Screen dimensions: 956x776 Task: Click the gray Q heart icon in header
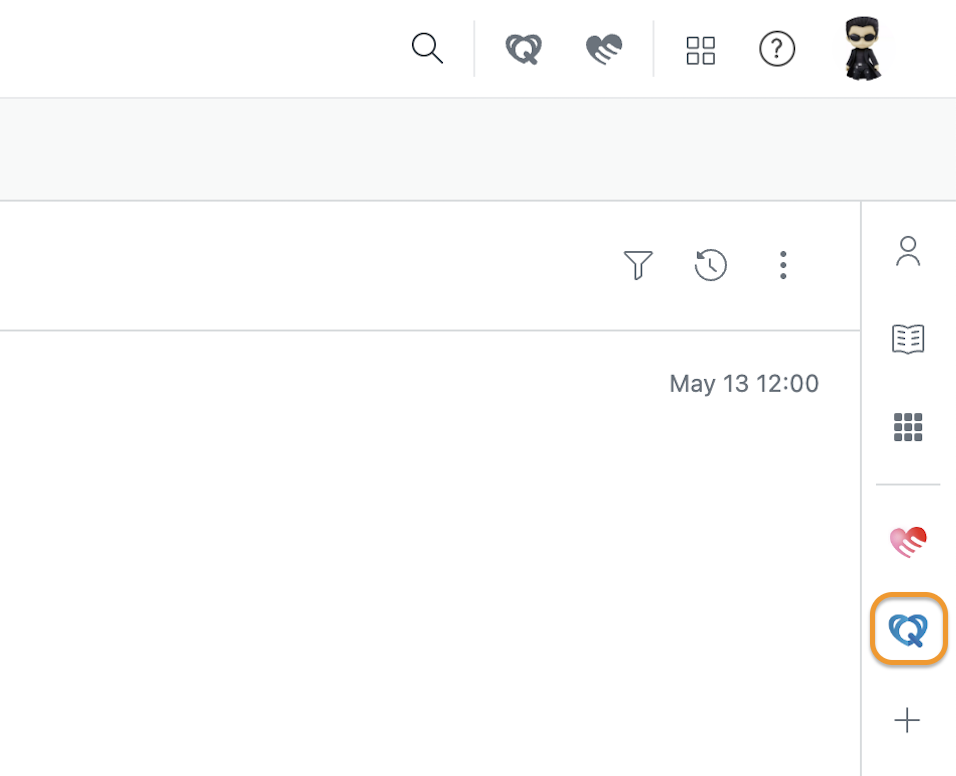pyautogui.click(x=524, y=49)
